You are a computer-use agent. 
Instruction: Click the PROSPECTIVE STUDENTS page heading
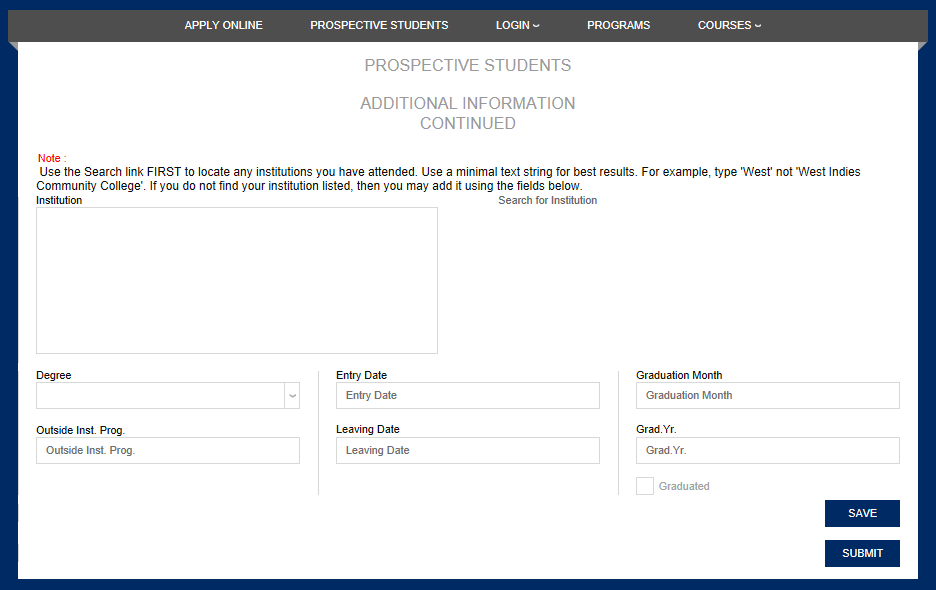coord(467,65)
